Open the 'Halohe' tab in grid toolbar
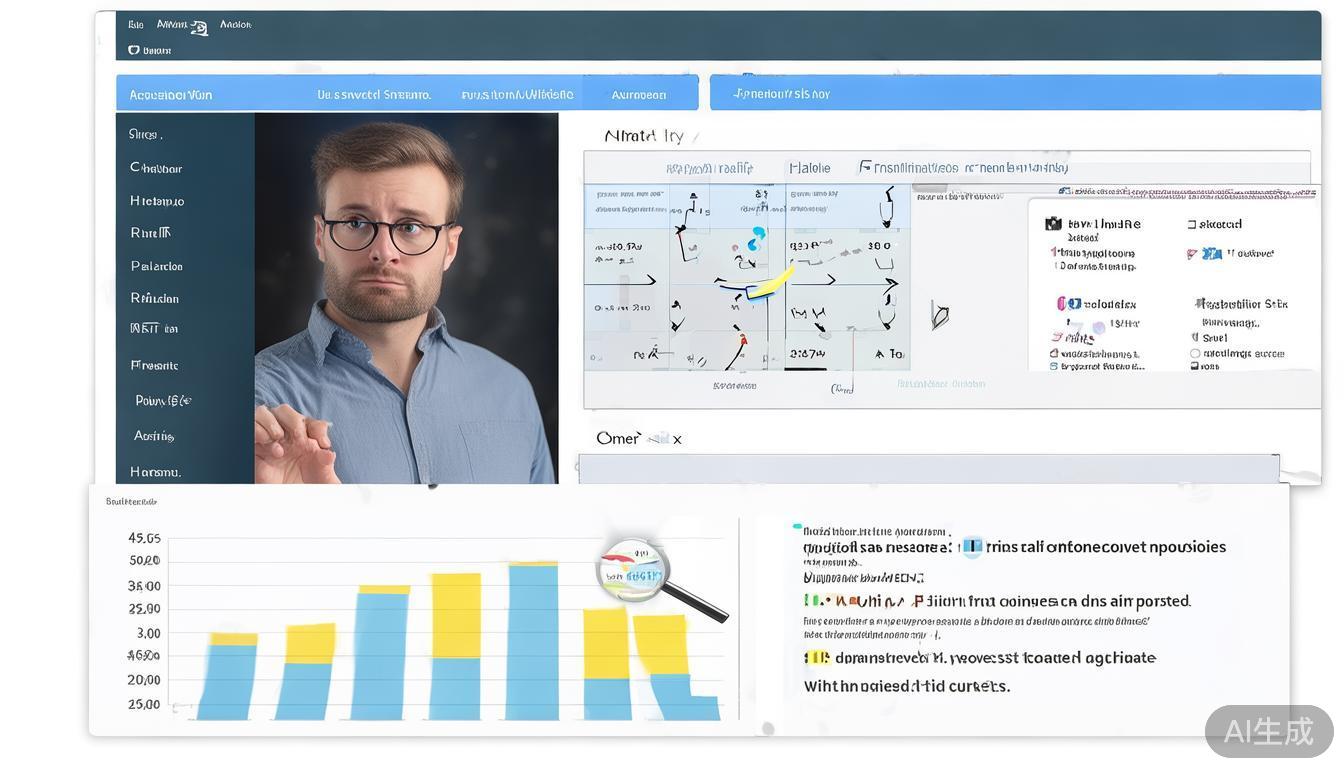 pos(809,168)
